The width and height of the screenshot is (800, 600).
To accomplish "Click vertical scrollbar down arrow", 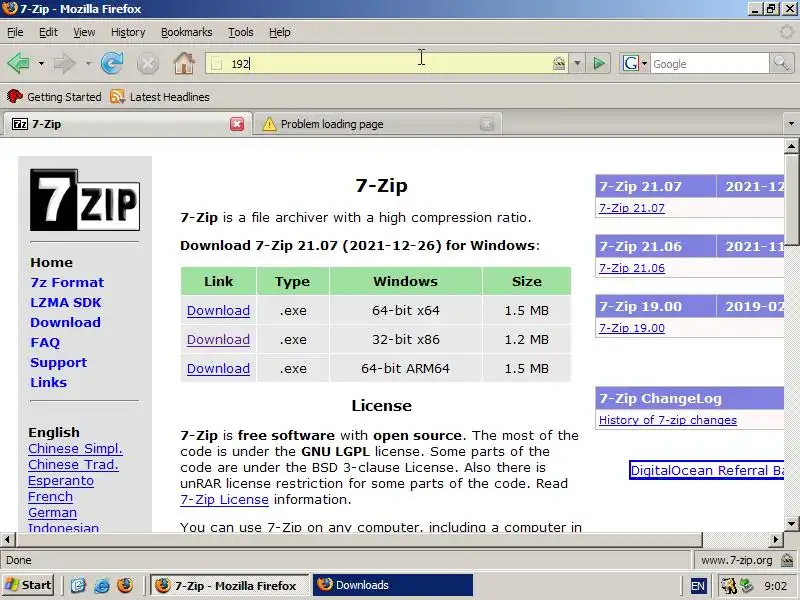I will click(791, 523).
